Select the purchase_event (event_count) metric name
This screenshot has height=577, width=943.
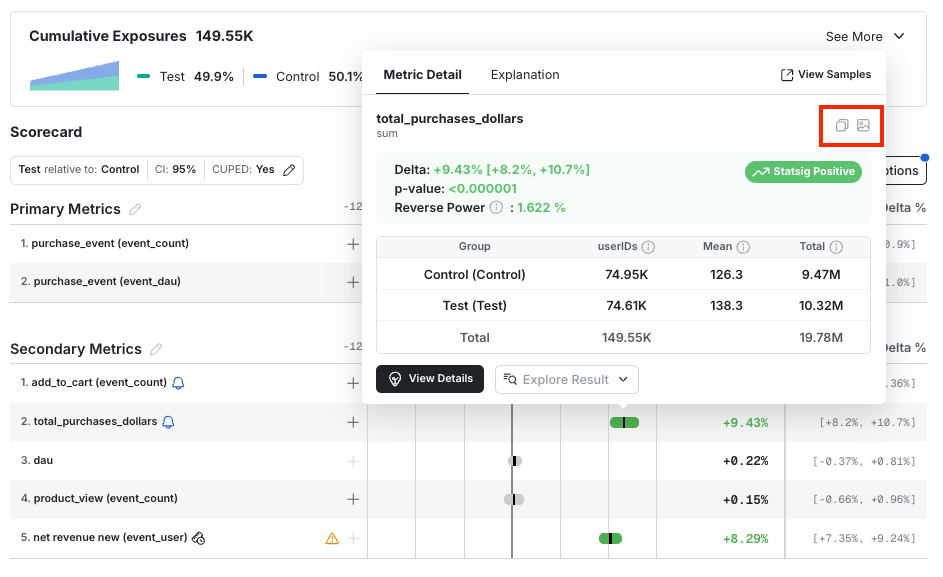pos(110,243)
